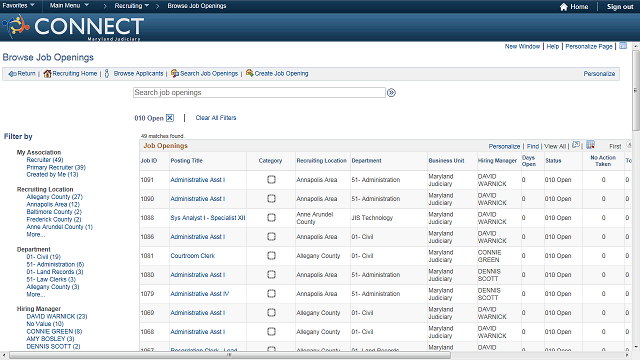
Task: Click the Return arrow icon
Action: (x=12, y=74)
